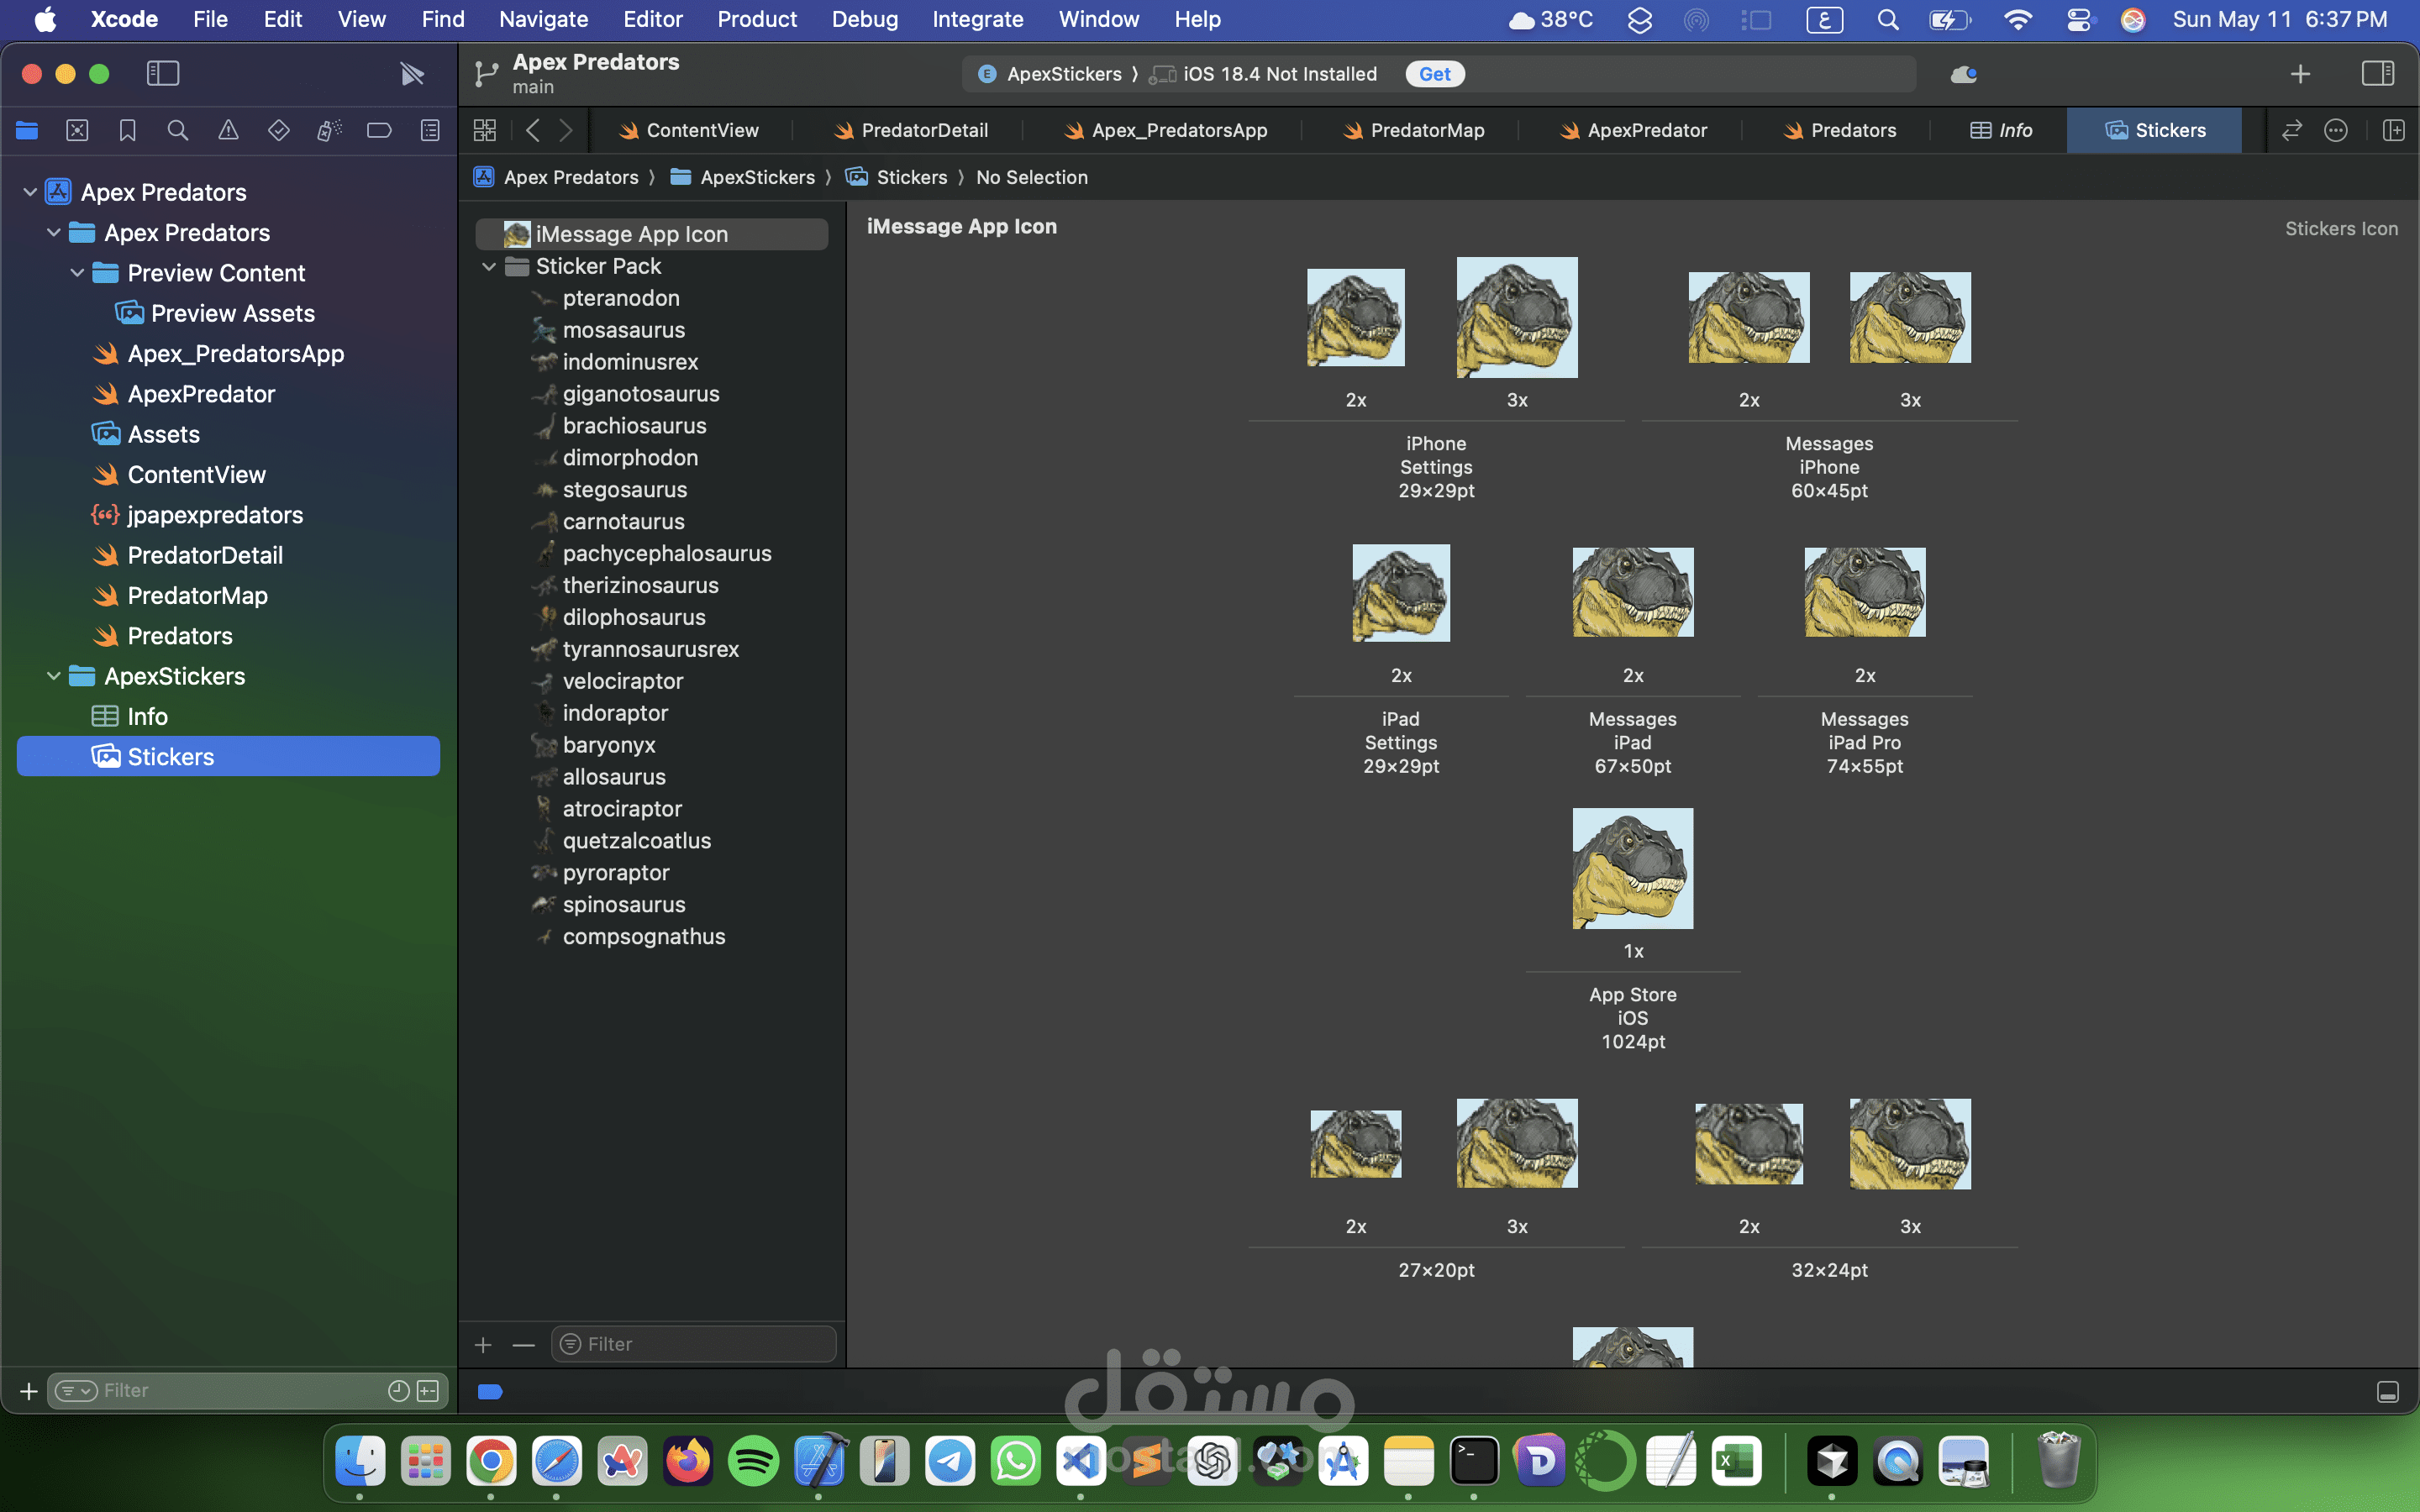The image size is (2420, 1512).
Task: Open the Debug navigator spray icon
Action: pyautogui.click(x=329, y=130)
